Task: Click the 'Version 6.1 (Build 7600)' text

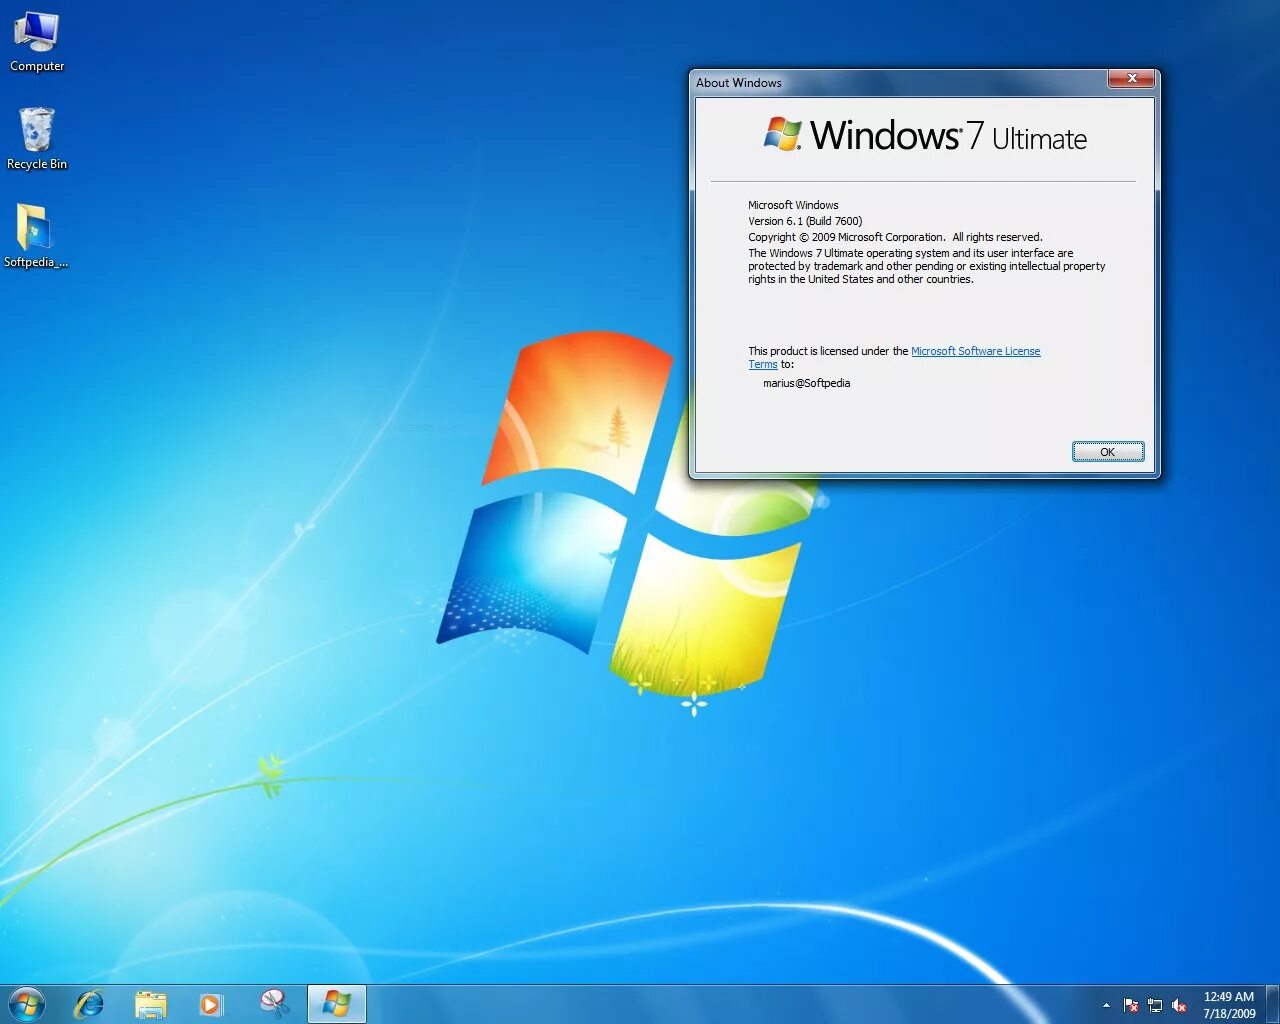Action: 805,221
